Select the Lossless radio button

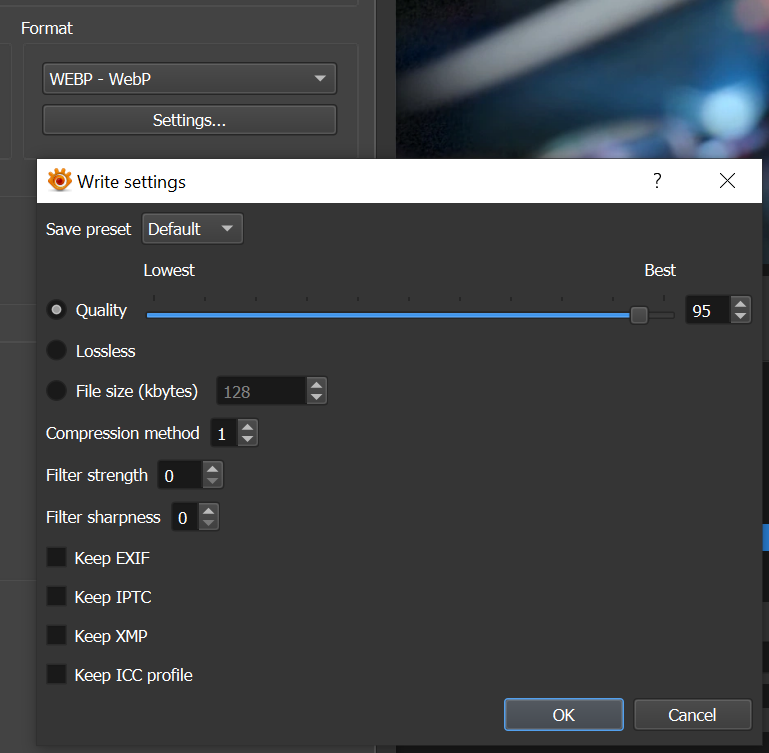pyautogui.click(x=56, y=350)
